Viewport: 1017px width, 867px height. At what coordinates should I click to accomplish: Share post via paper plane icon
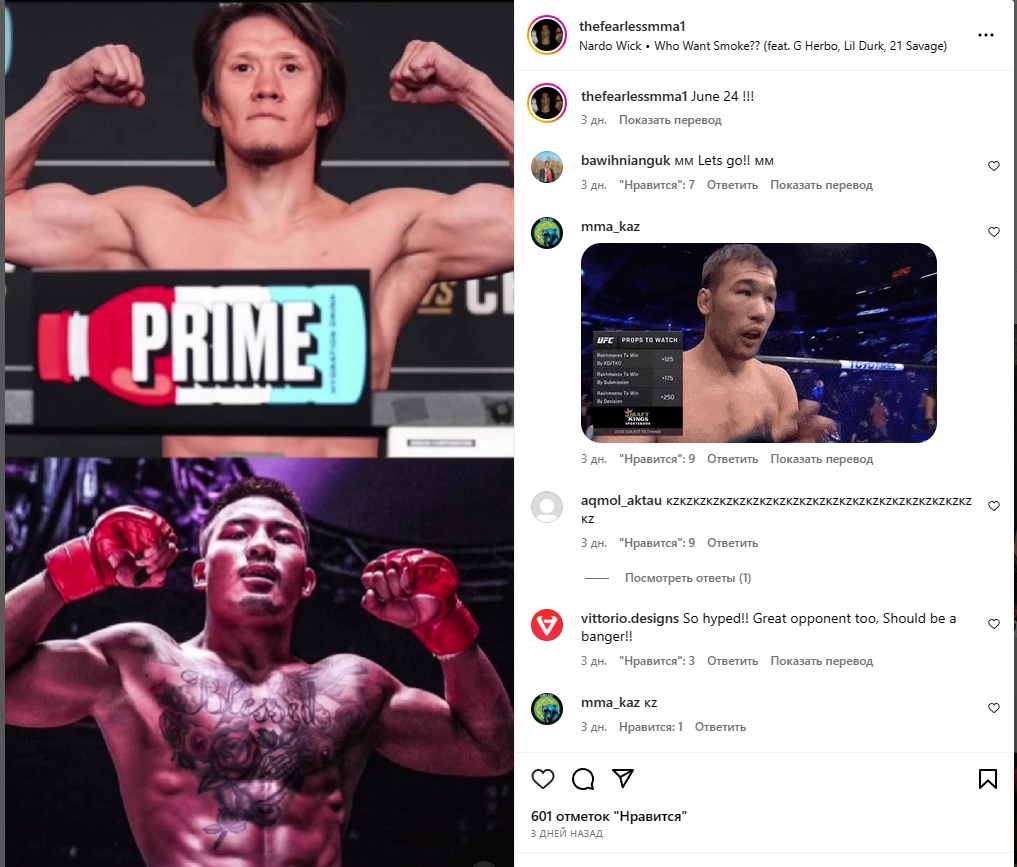pos(623,778)
